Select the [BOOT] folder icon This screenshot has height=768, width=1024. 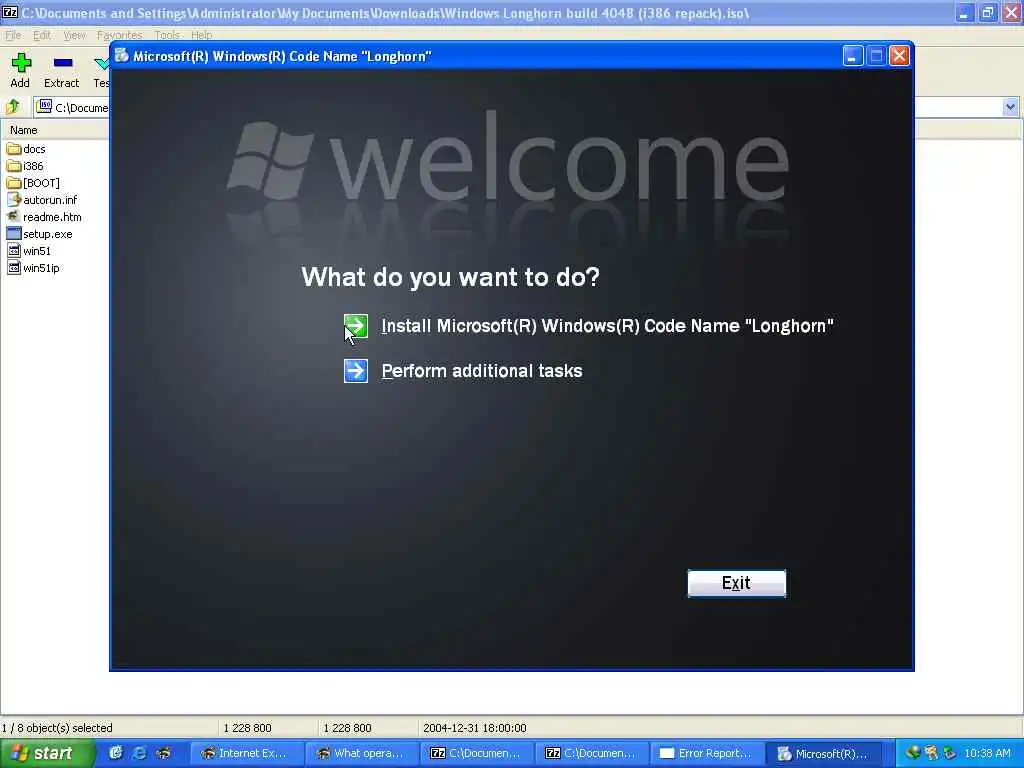click(x=14, y=183)
